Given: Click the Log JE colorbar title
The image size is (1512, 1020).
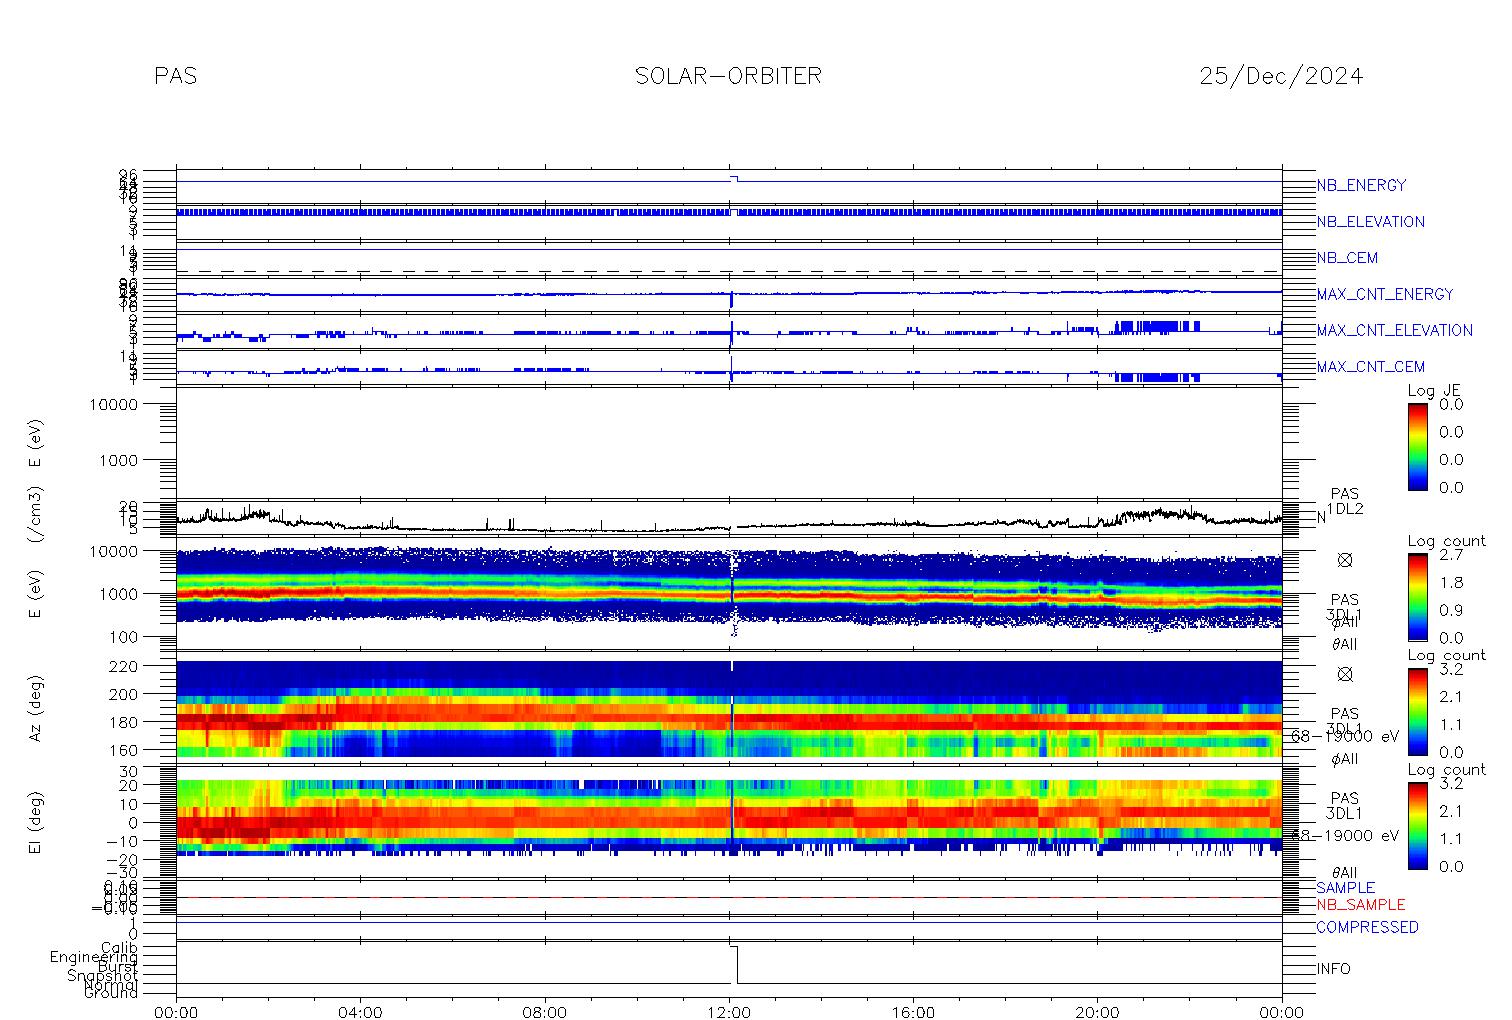Looking at the screenshot, I should 1434,391.
